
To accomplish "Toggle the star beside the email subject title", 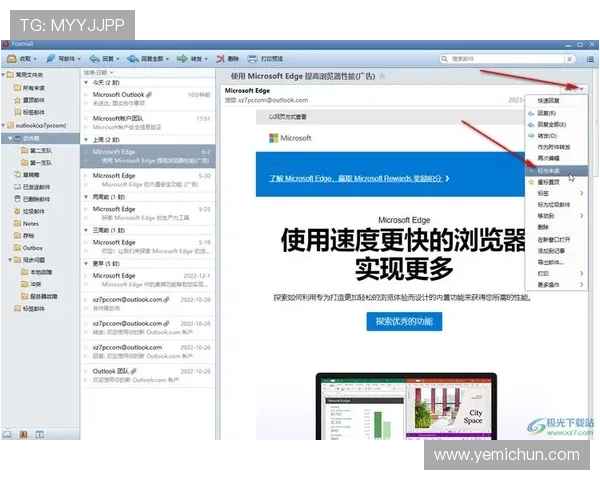I will [382, 76].
